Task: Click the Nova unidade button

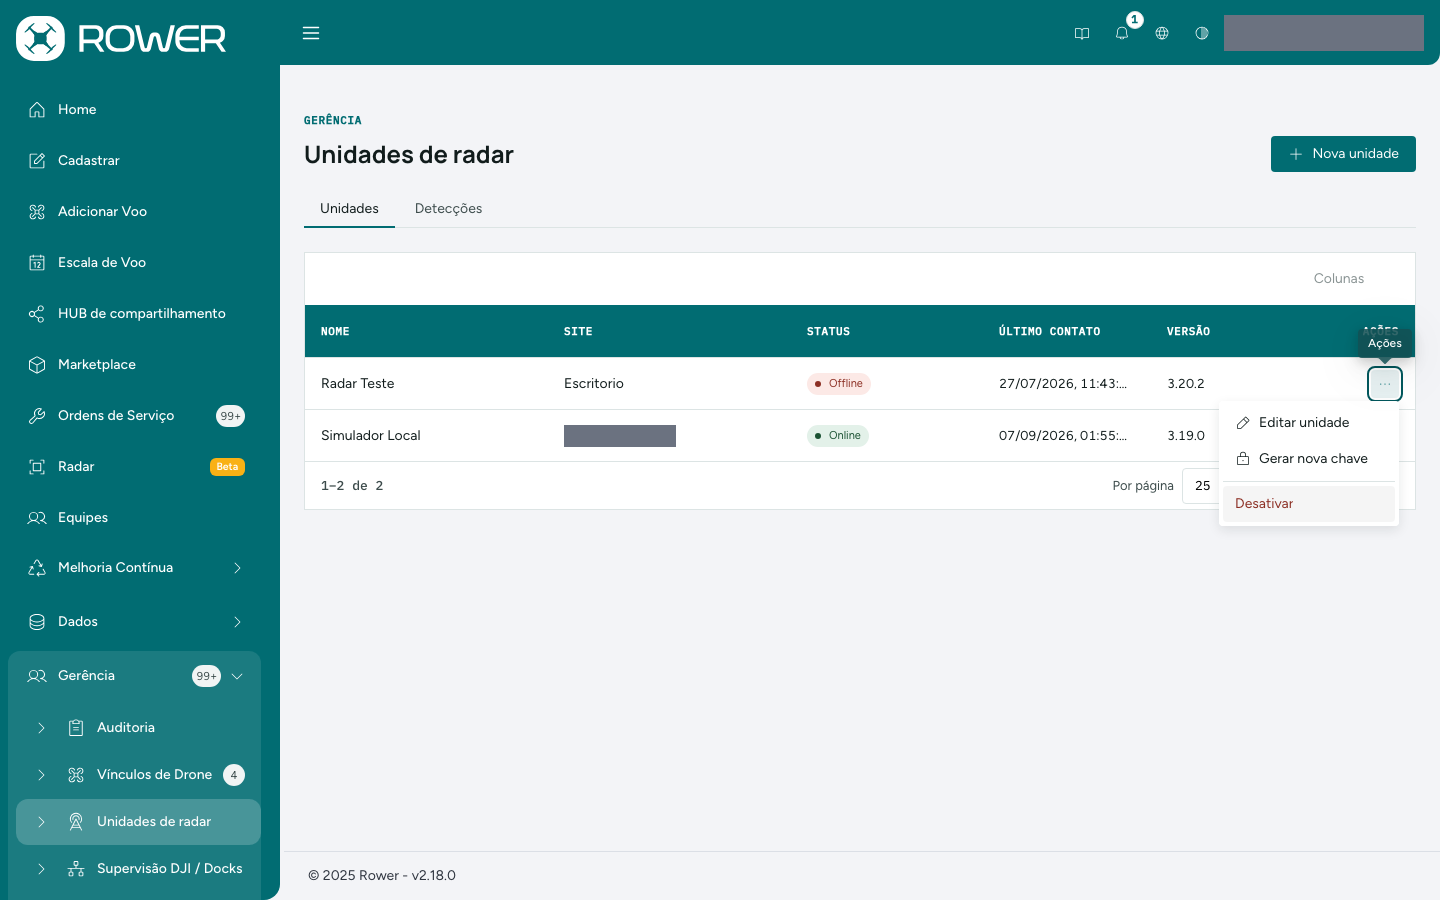Action: pos(1343,154)
